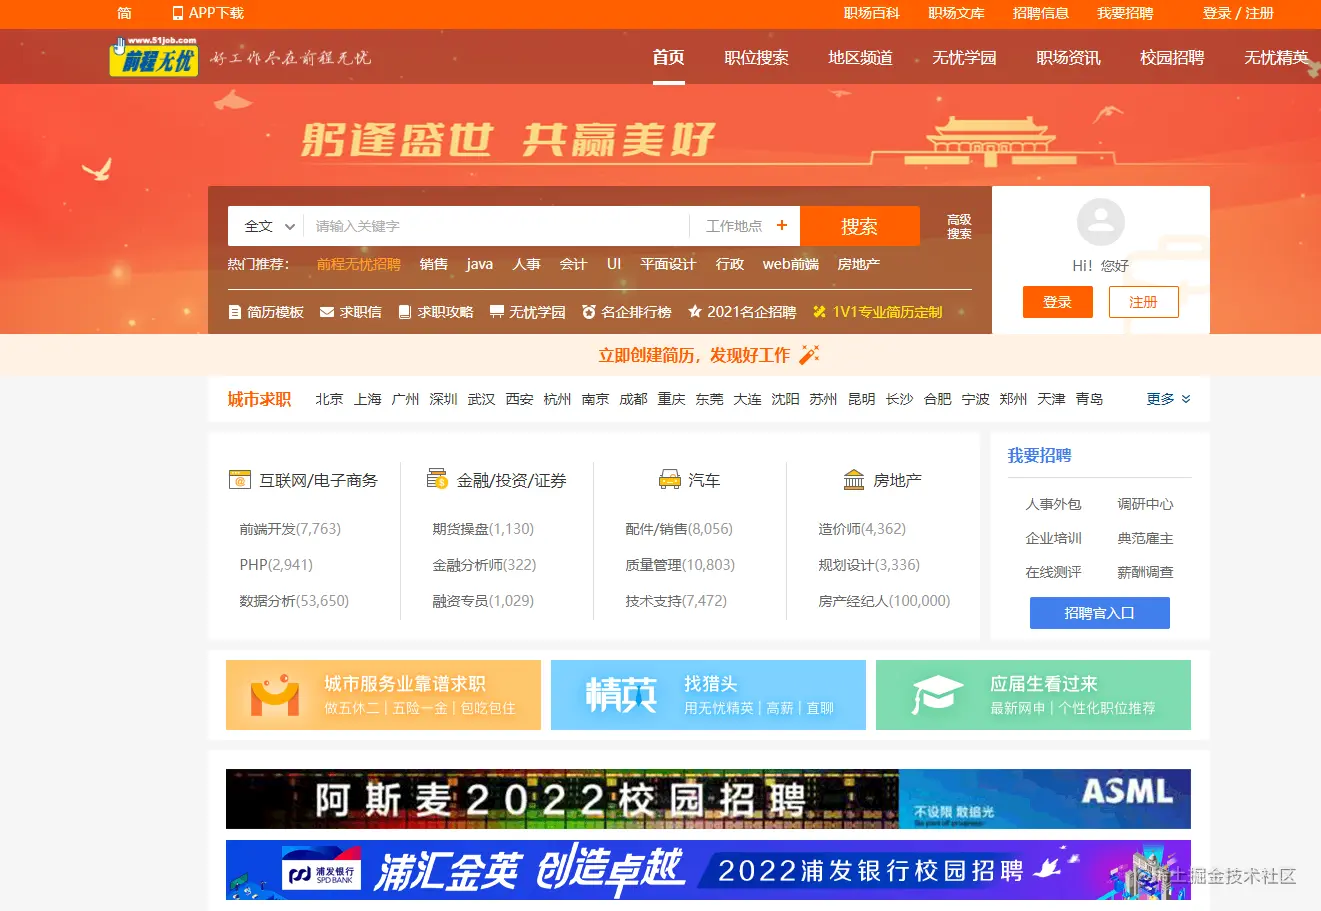Click the APP下载 phone icon

click(178, 13)
